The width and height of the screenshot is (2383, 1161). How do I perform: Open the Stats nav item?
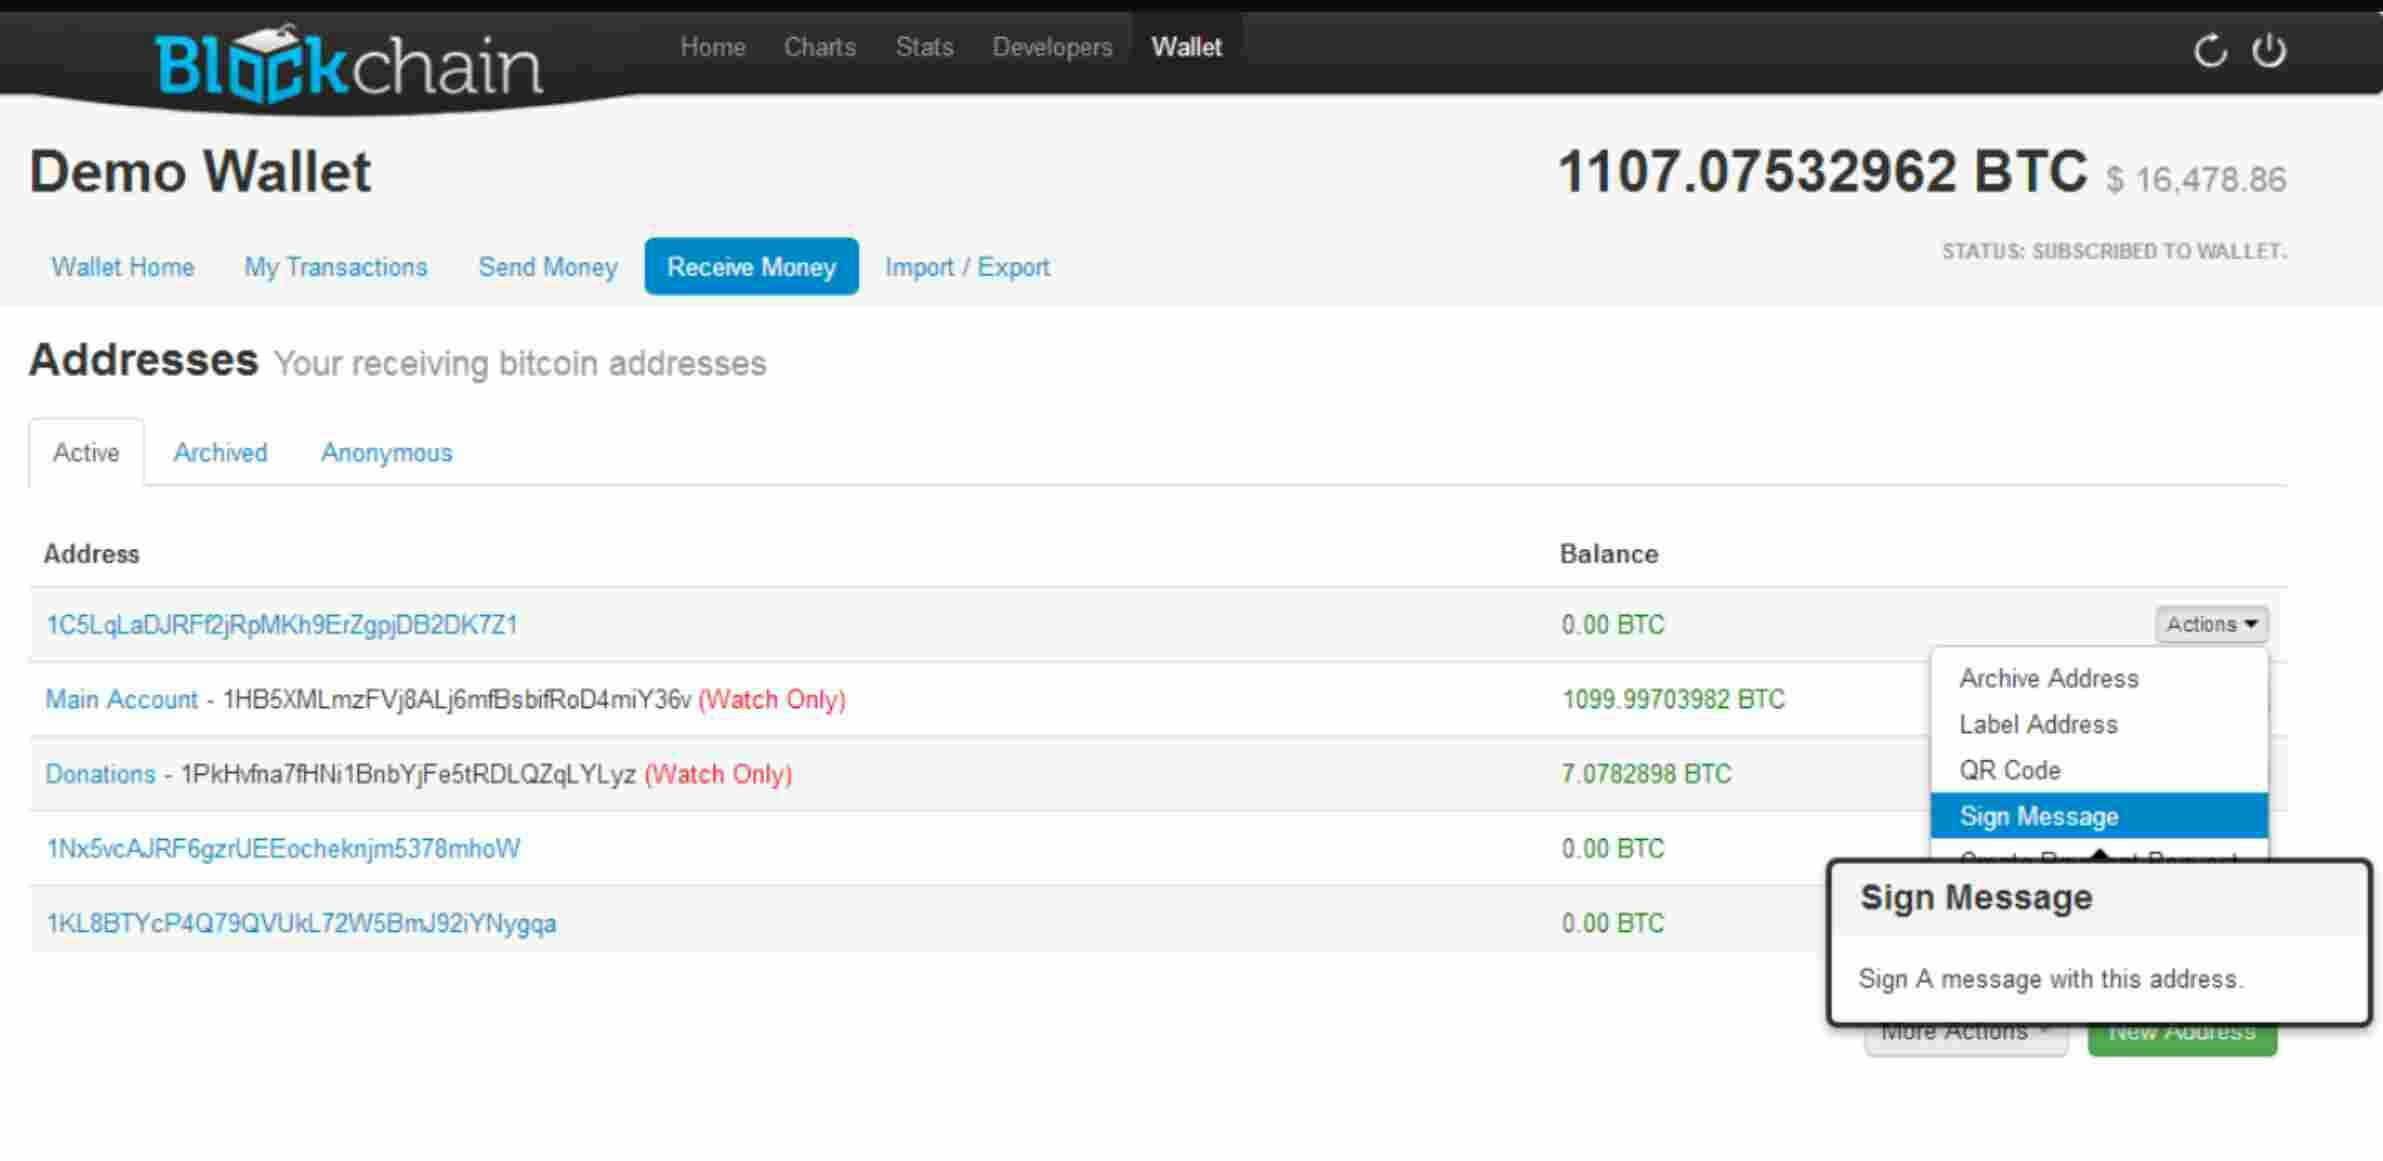(924, 47)
